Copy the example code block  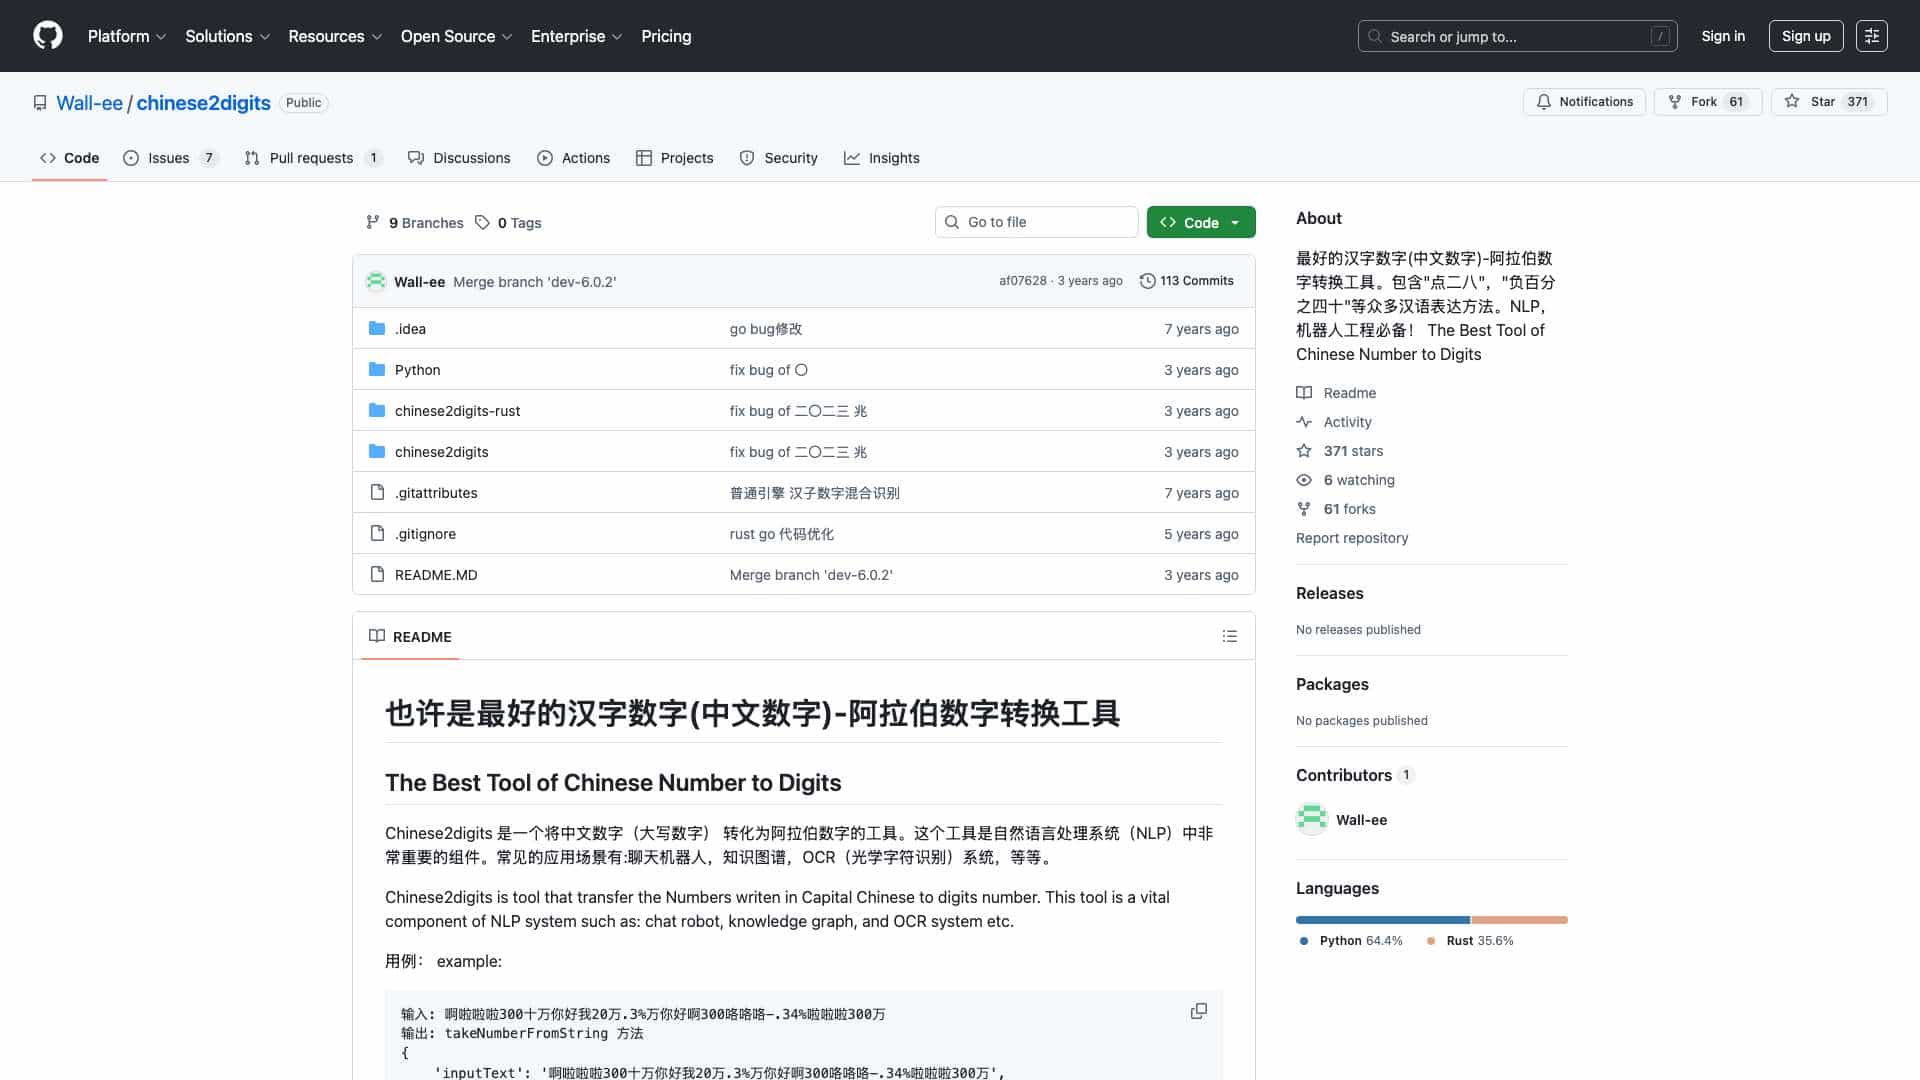click(1198, 1011)
